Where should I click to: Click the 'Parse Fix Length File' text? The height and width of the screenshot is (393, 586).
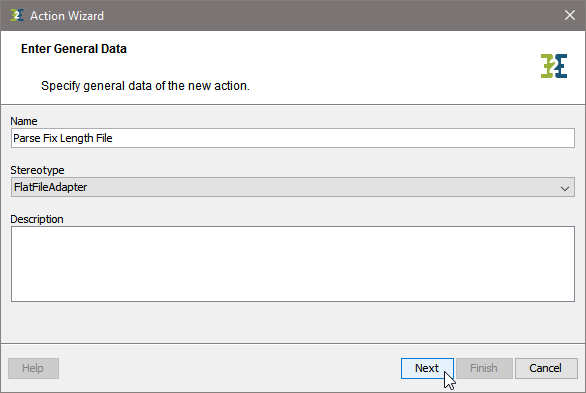click(63, 138)
